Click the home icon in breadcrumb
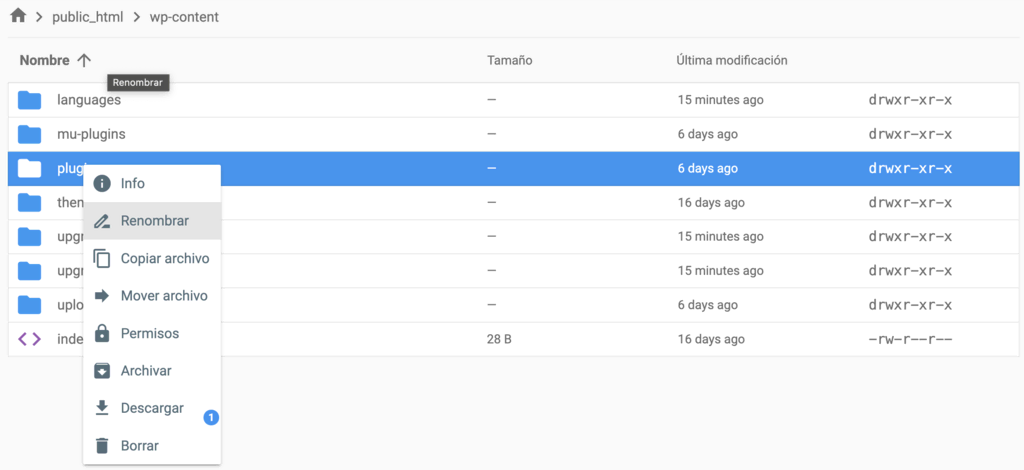This screenshot has height=470, width=1024. (x=18, y=16)
